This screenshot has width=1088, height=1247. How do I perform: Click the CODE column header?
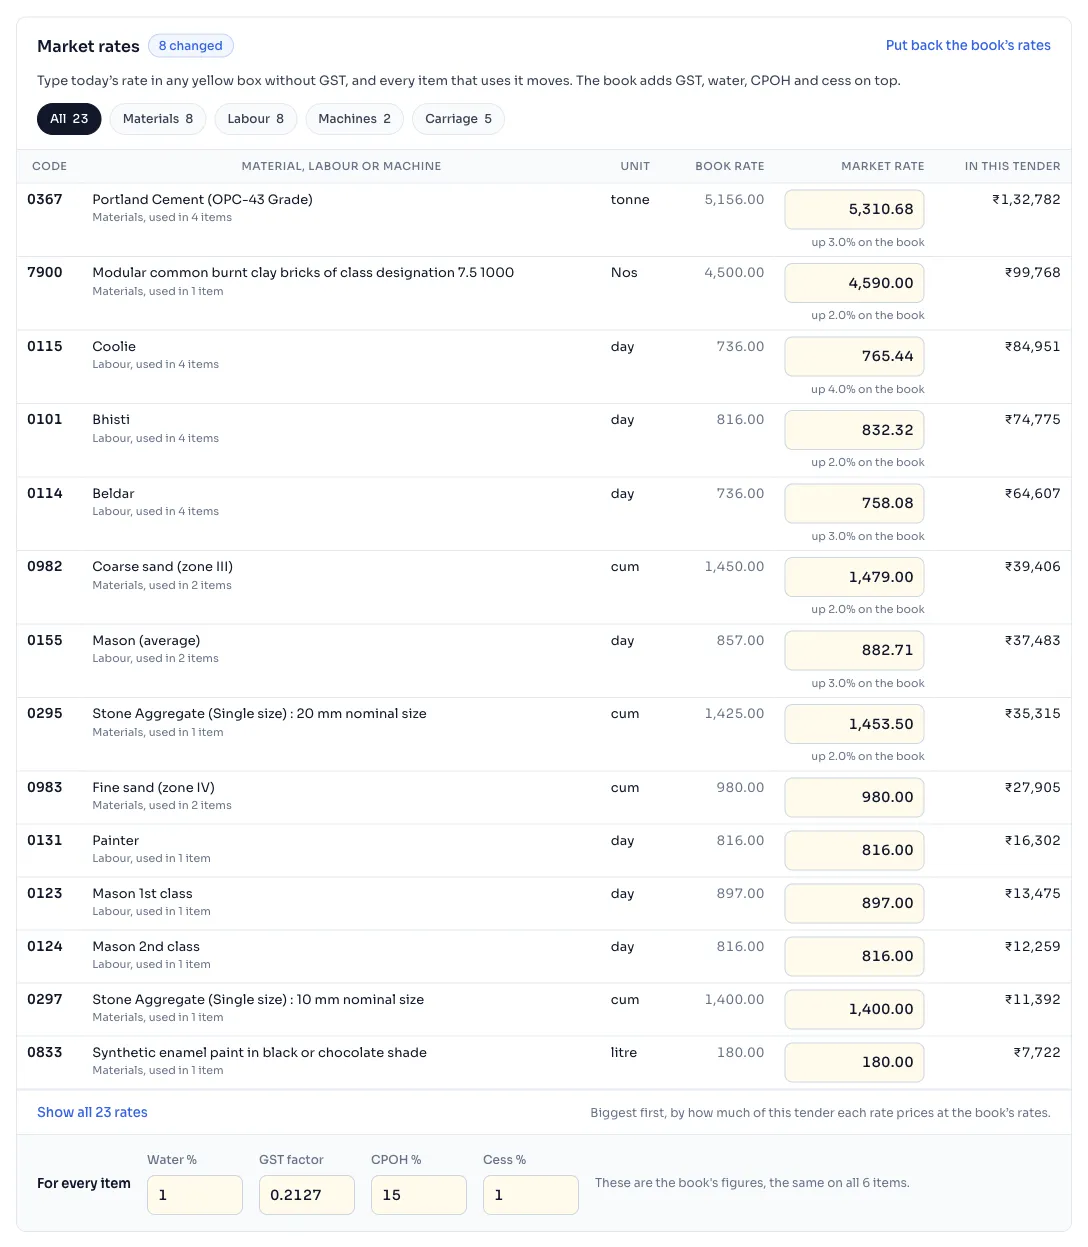50,166
